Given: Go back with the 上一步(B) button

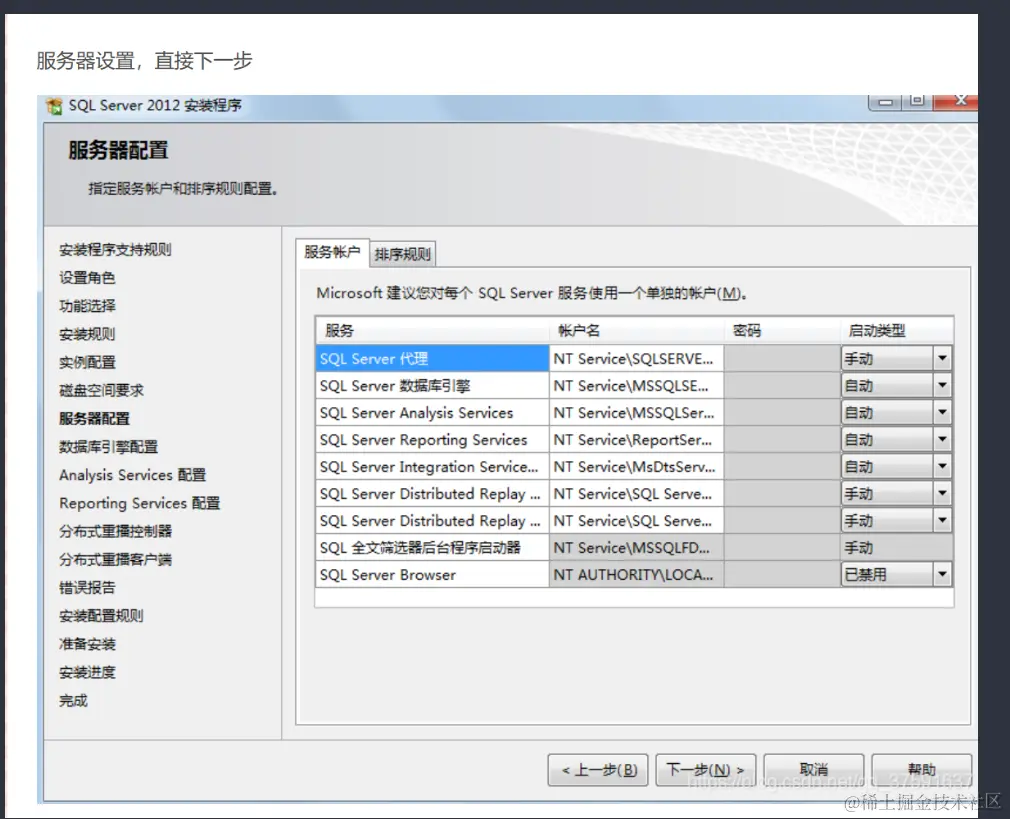Looking at the screenshot, I should pos(598,769).
